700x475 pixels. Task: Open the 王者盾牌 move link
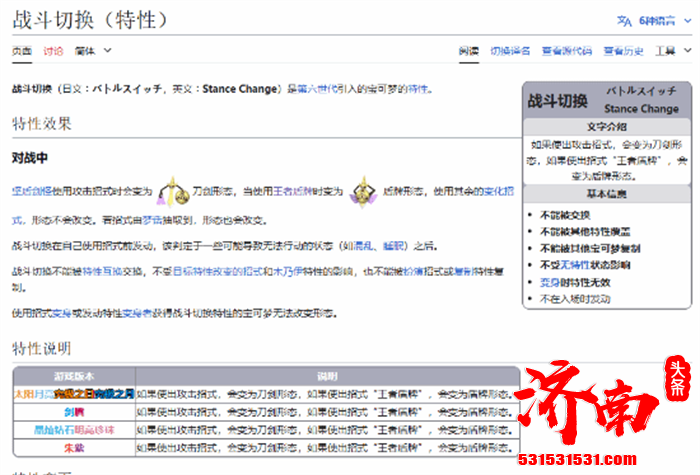pyautogui.click(x=297, y=191)
